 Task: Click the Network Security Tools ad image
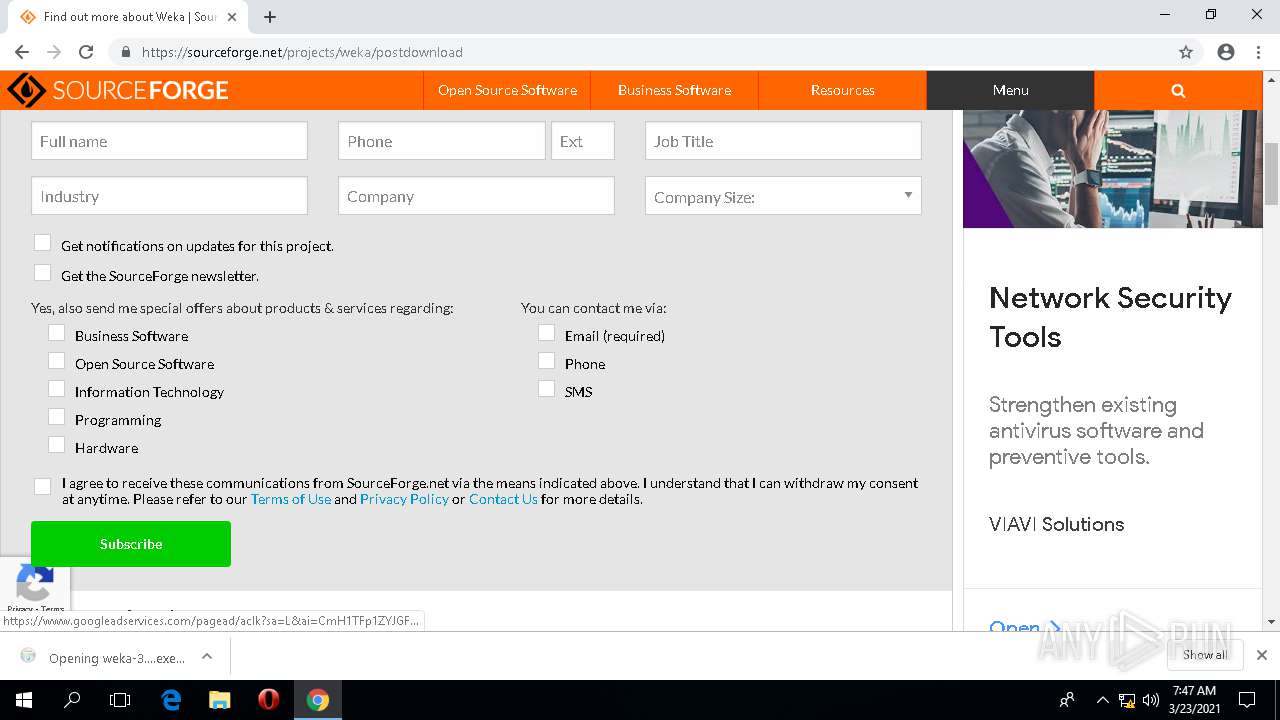[x=1112, y=169]
